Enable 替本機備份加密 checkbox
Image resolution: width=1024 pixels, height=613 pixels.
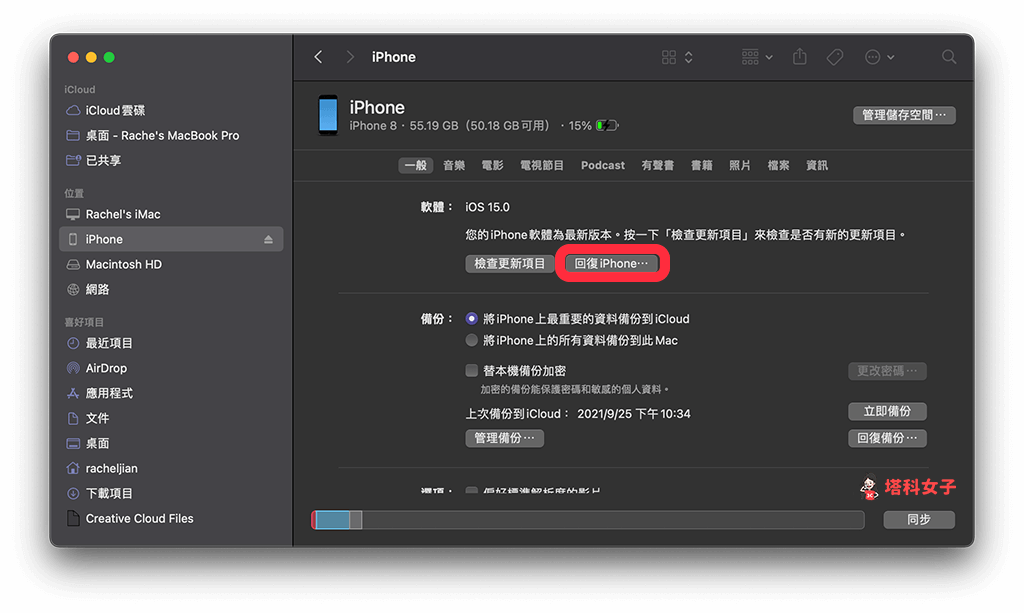tap(472, 371)
